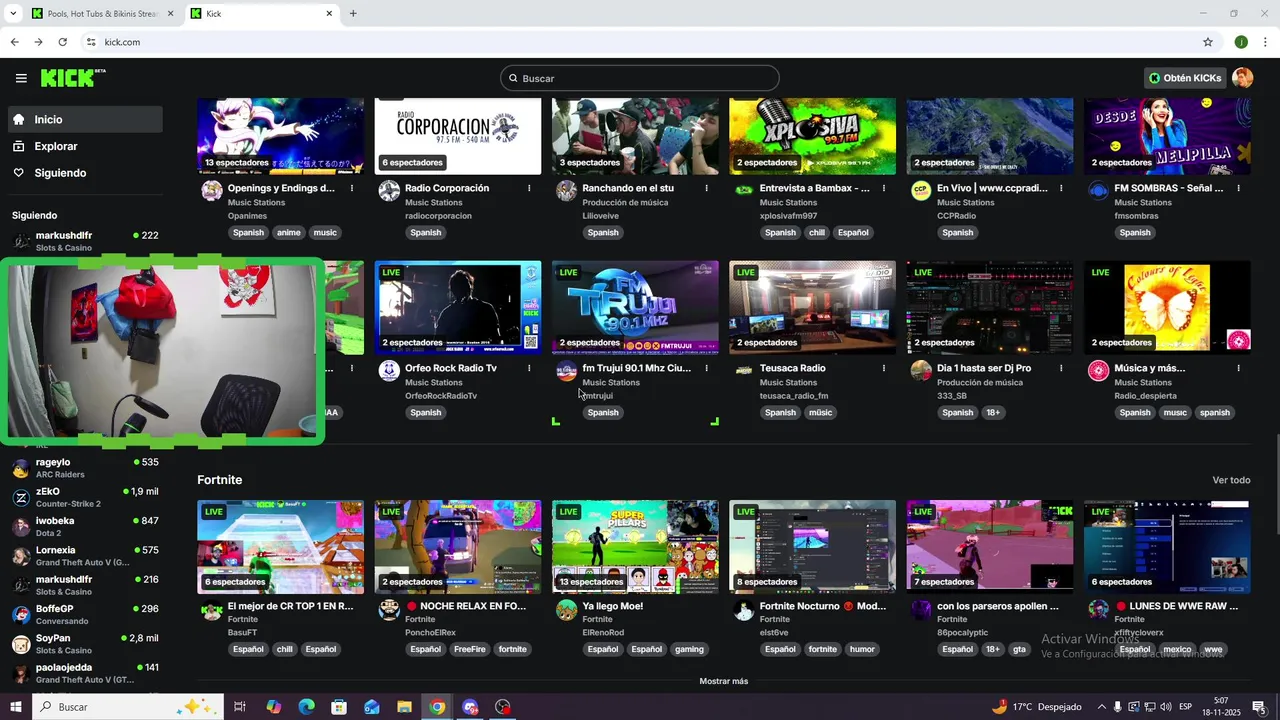Click the Inicio home icon in sidebar
Viewport: 1280px width, 720px height.
pos(19,119)
